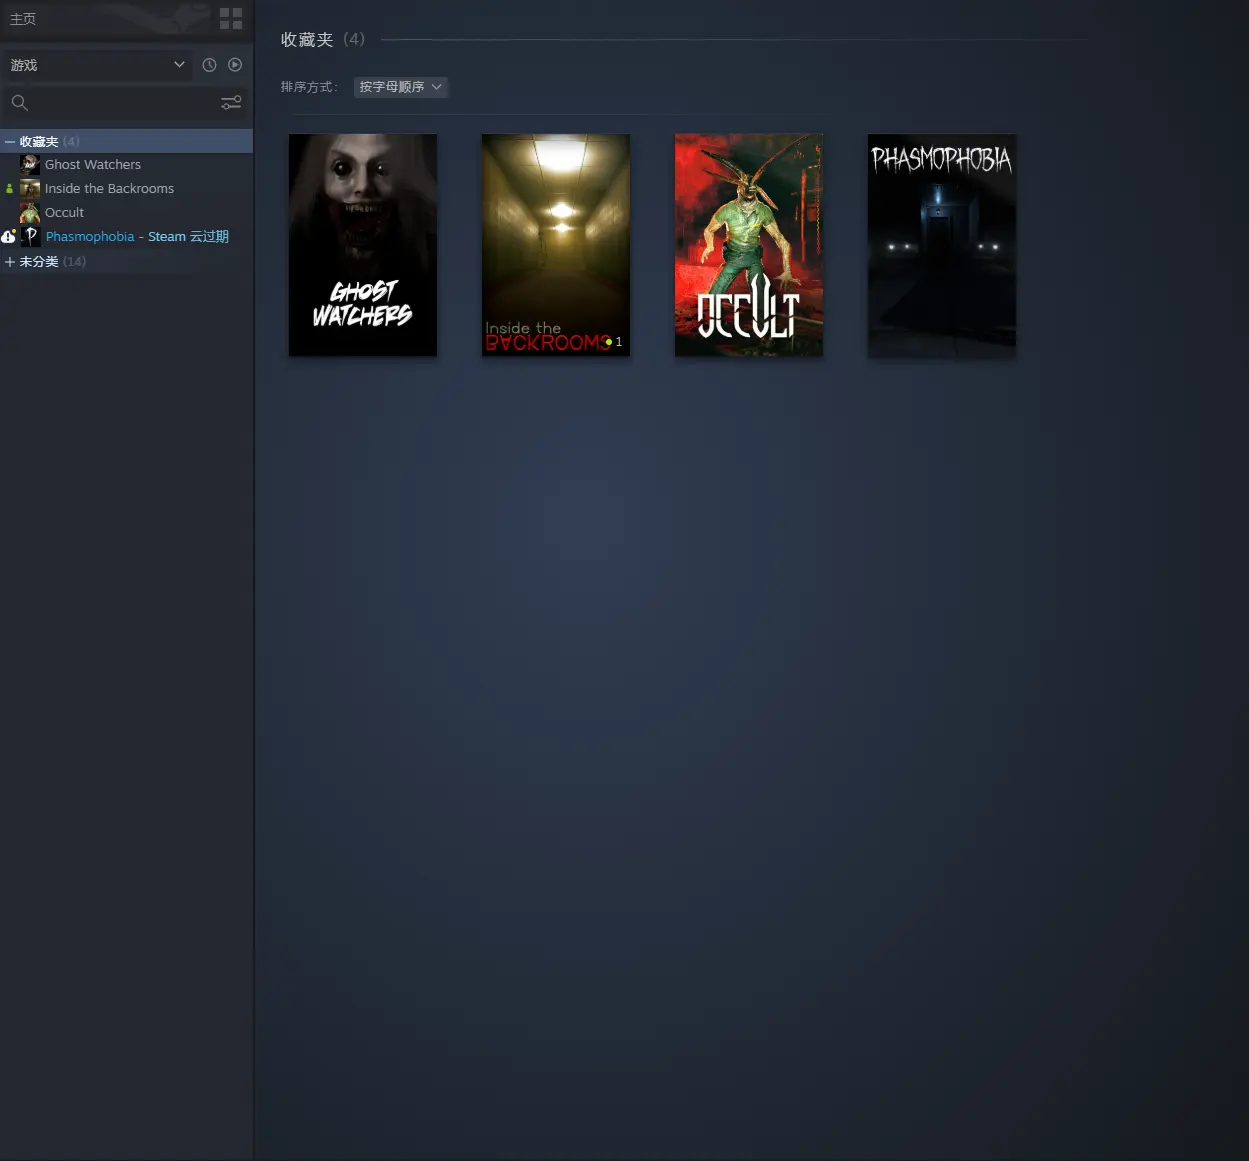
Task: Open the advanced filter sliders icon
Action: tap(231, 102)
